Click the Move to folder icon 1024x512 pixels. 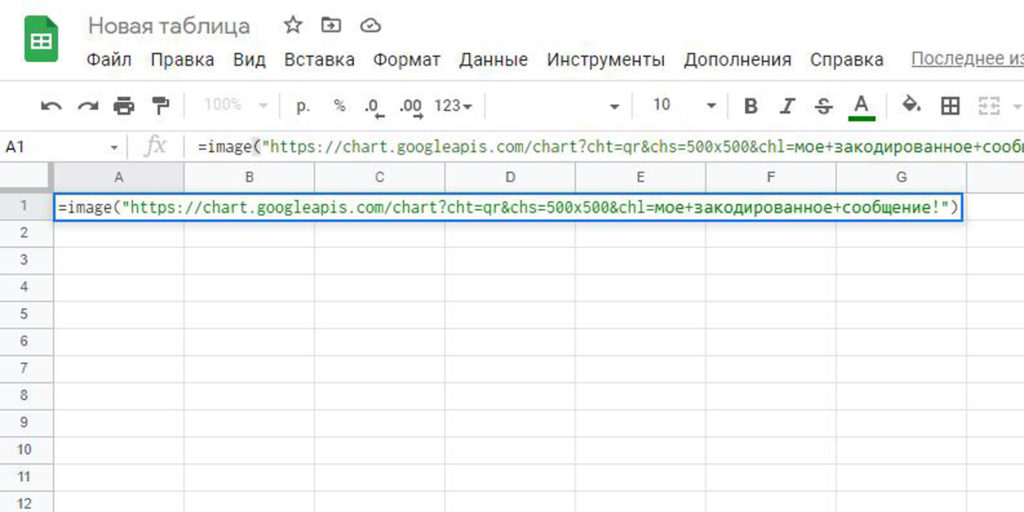(x=331, y=25)
